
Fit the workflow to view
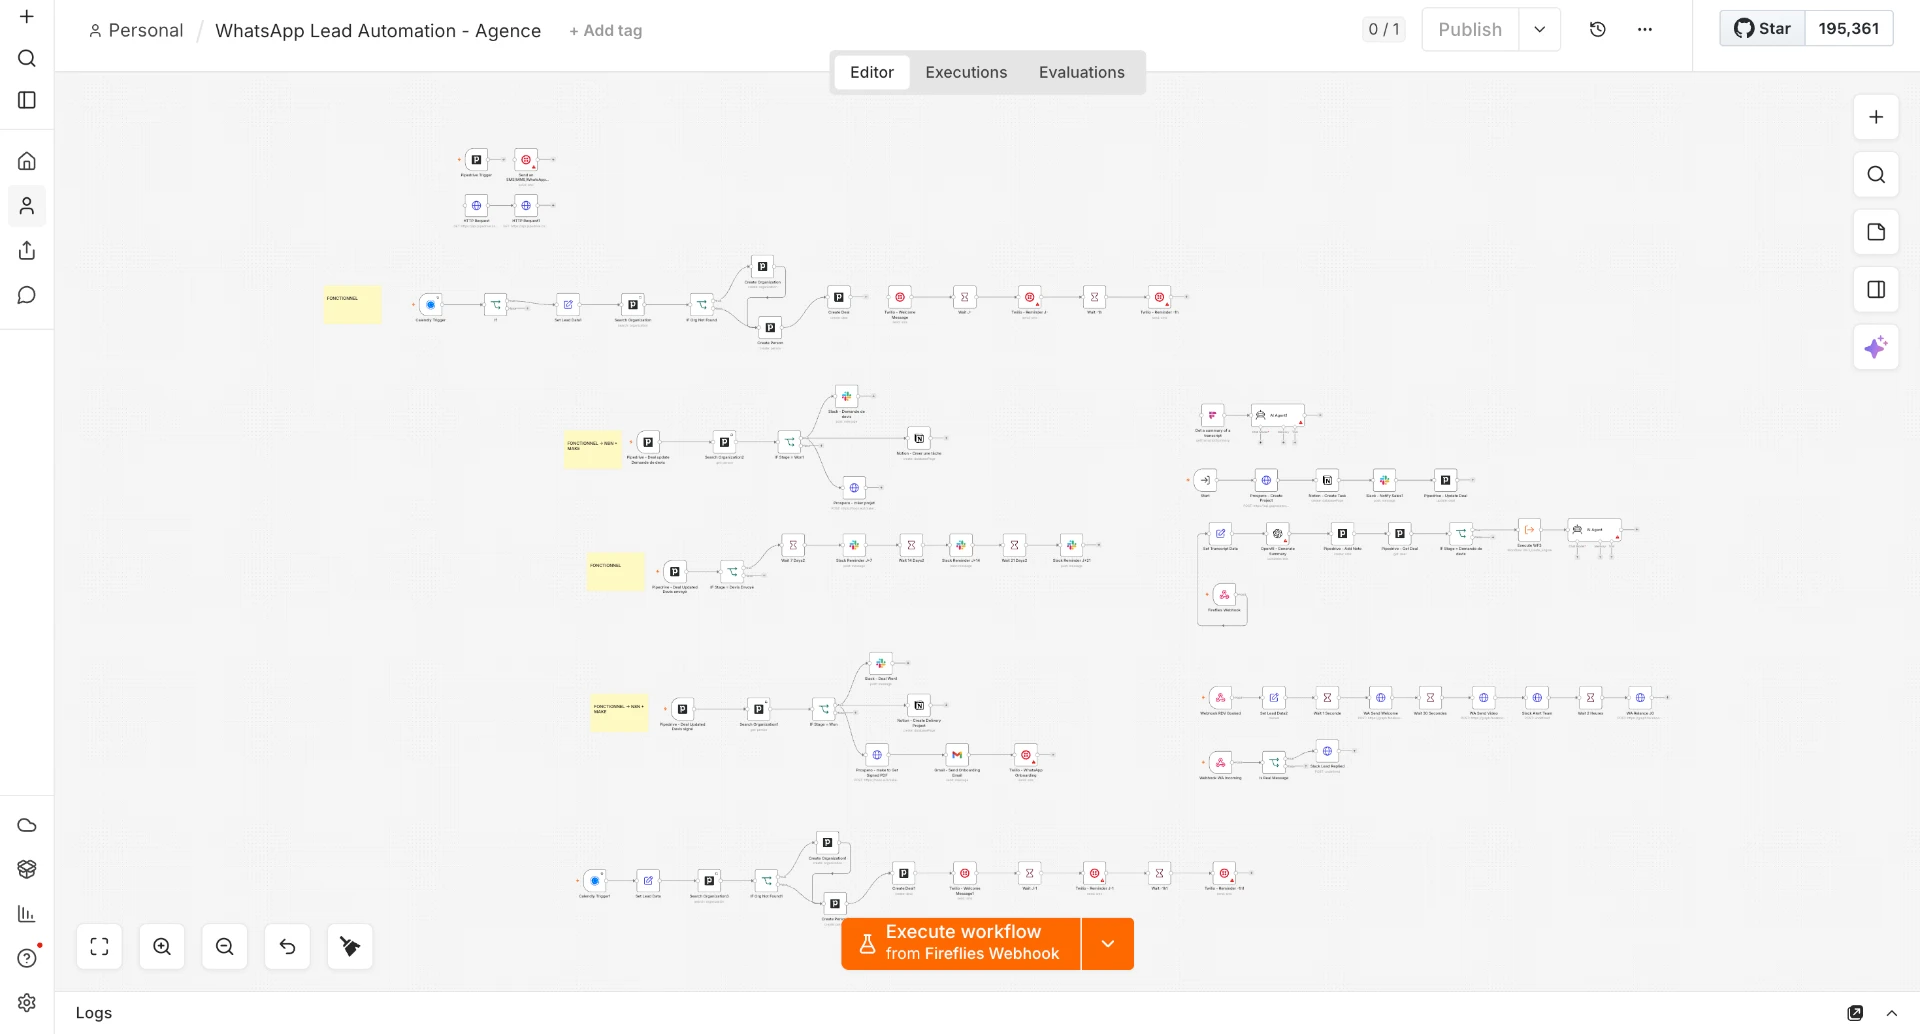99,947
